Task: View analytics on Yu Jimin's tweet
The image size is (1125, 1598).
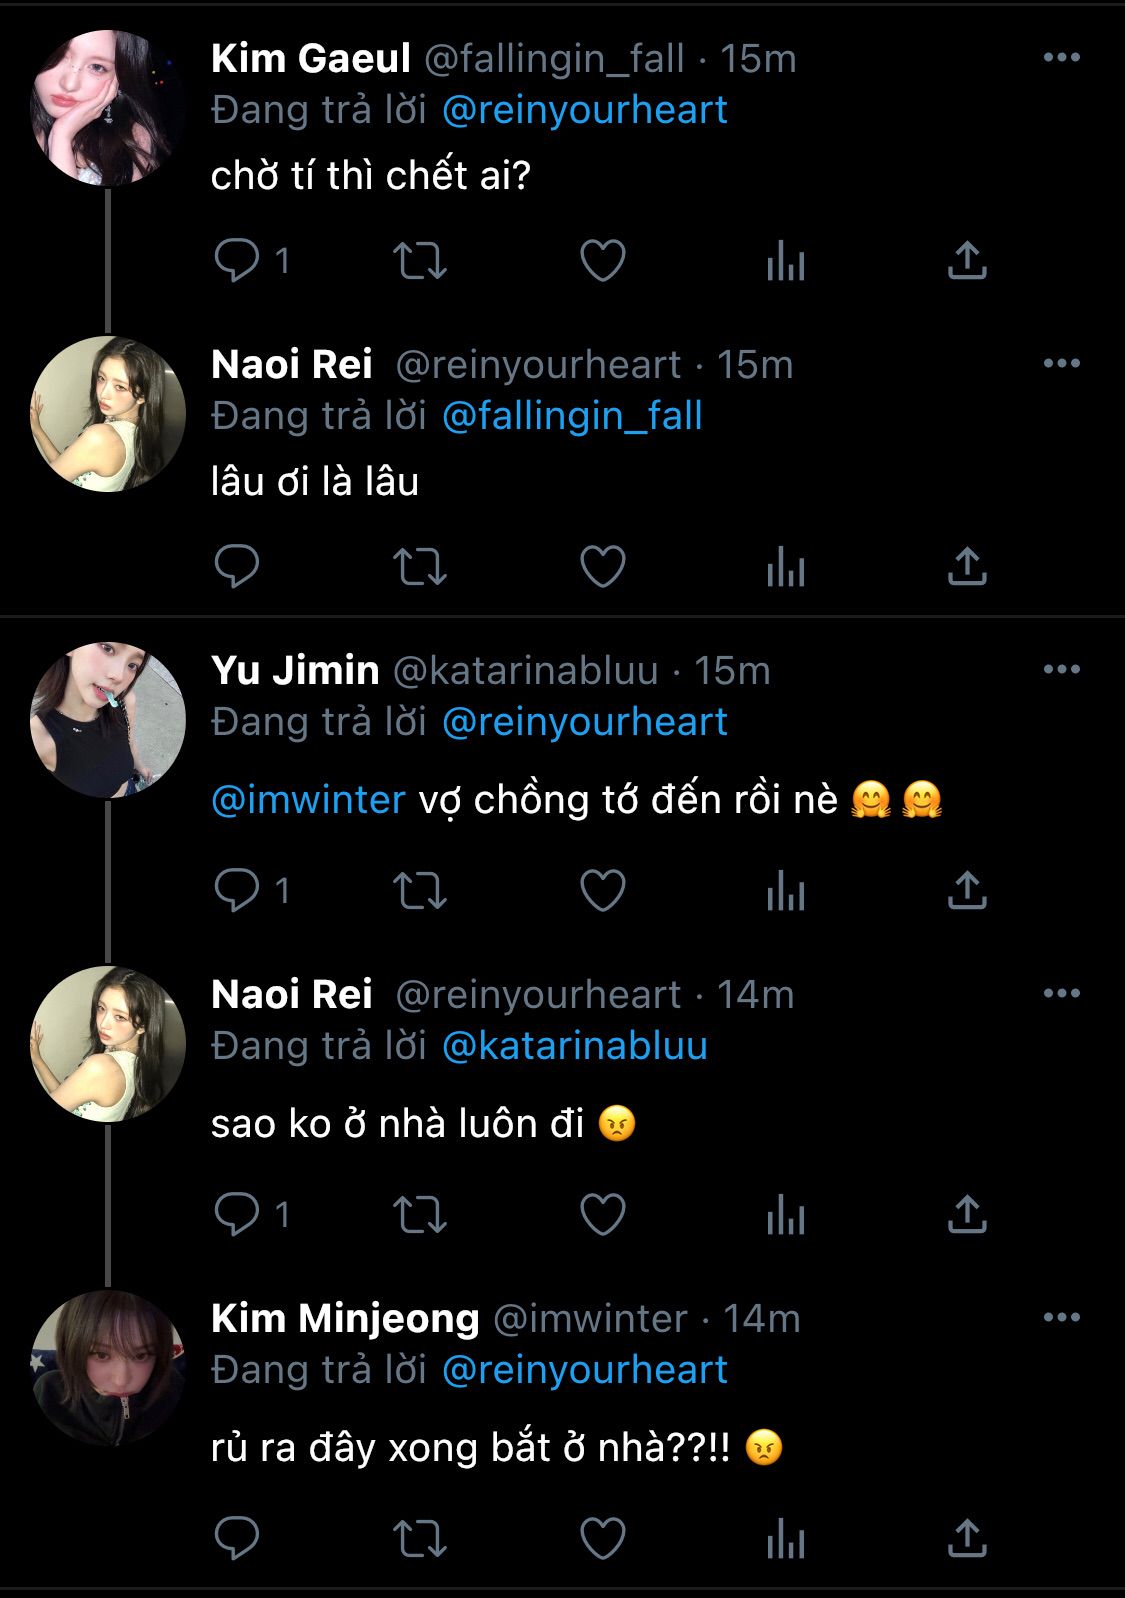Action: tap(785, 891)
